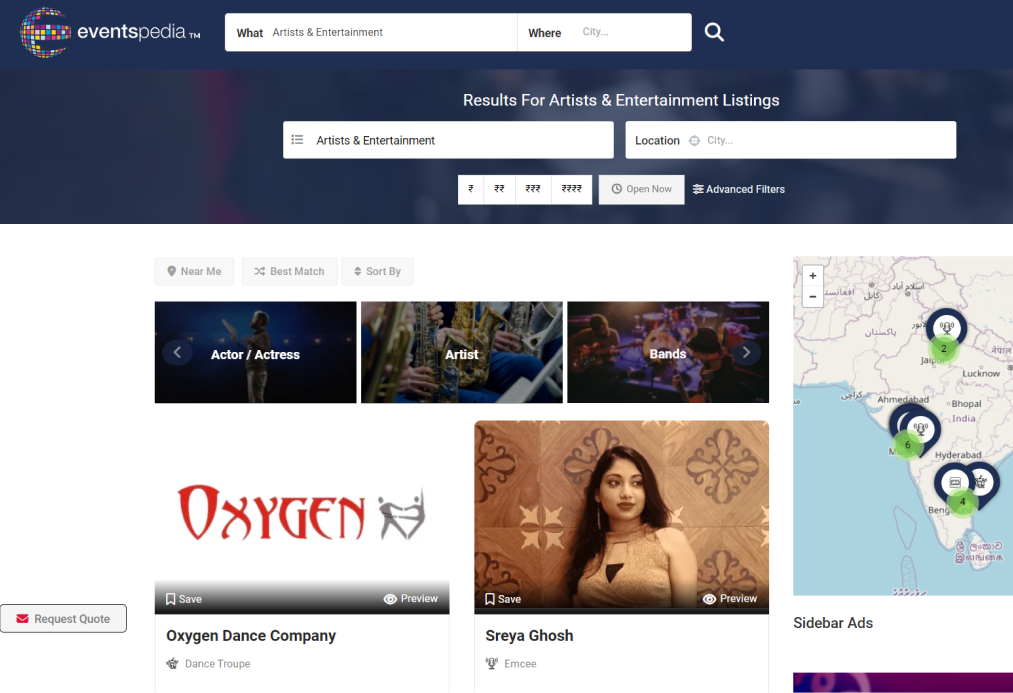Click the right carousel arrow past Bands
Viewport: 1013px width, 693px height.
pyautogui.click(x=746, y=352)
